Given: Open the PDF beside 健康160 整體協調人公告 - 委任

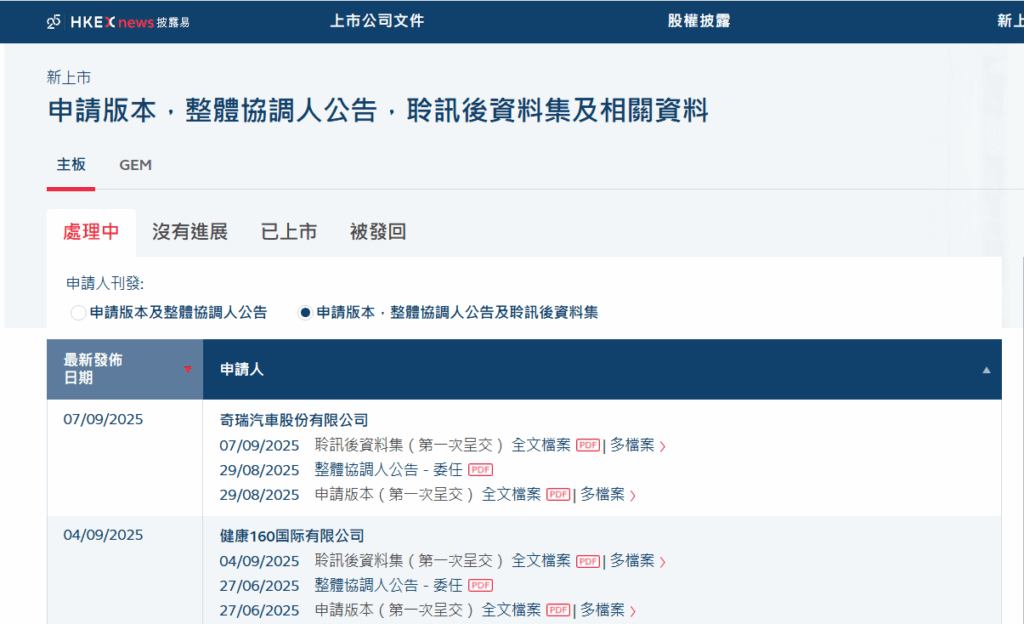Looking at the screenshot, I should coord(479,584).
